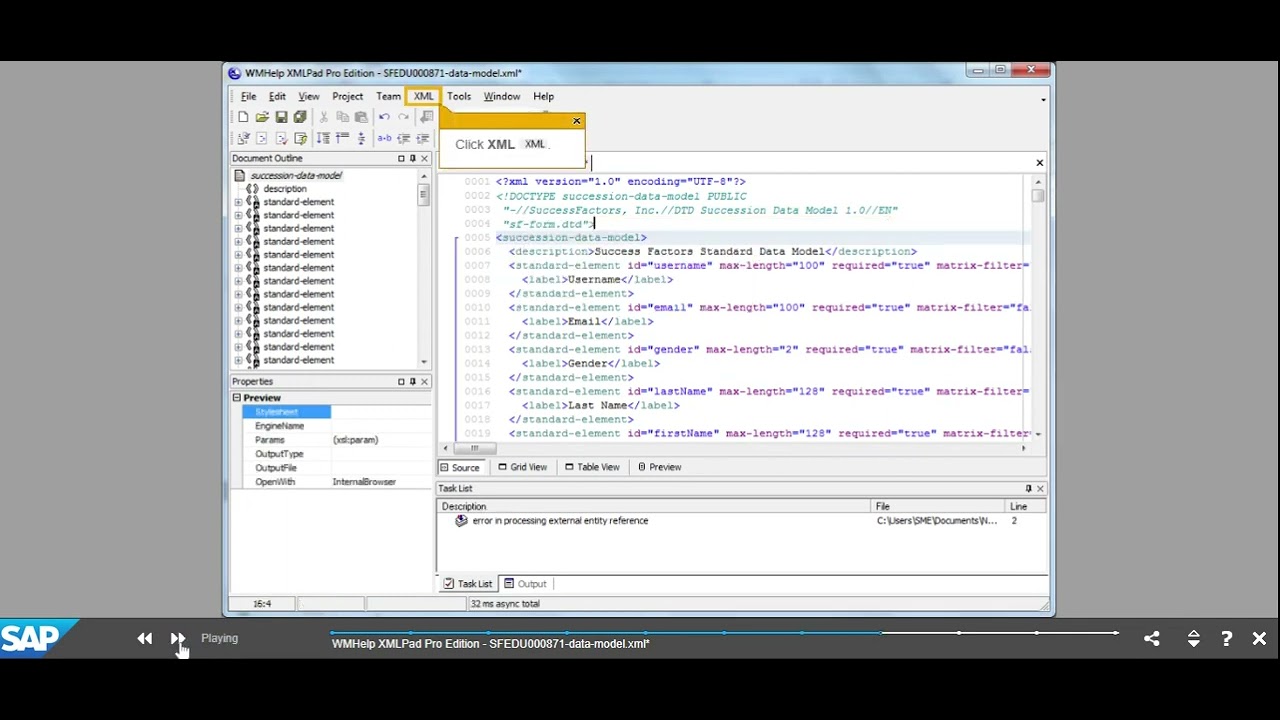Open the SAP player help question mark
This screenshot has width=1280, height=720.
pos(1226,638)
